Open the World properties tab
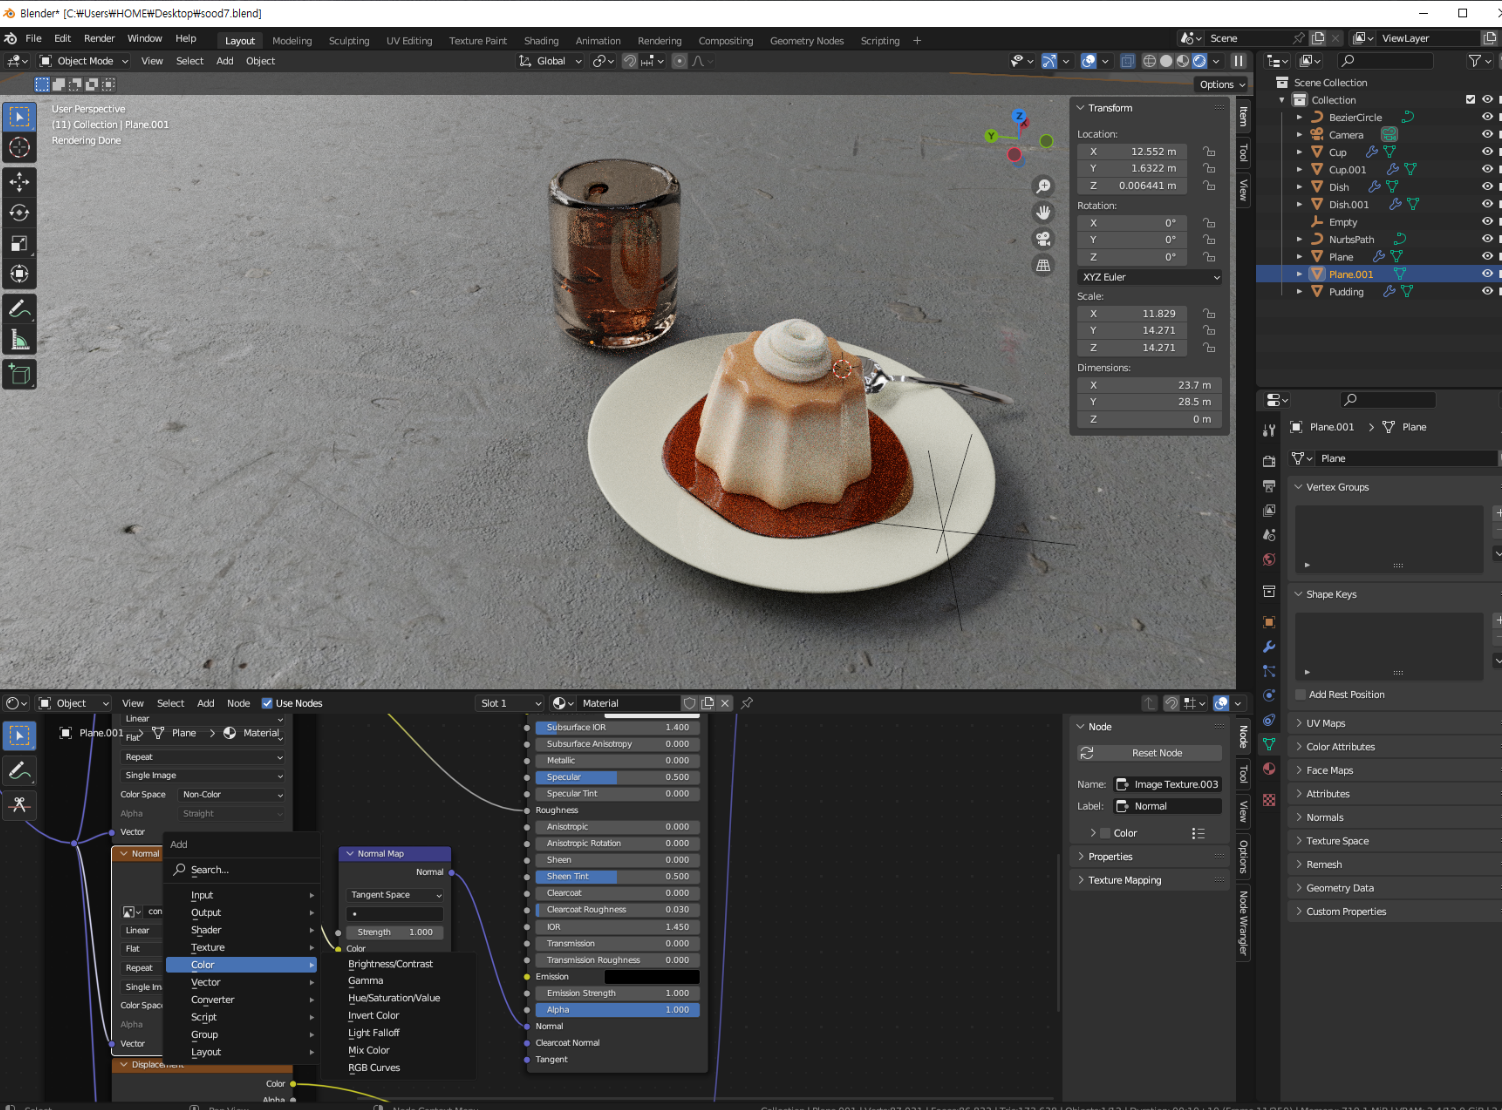Image resolution: width=1502 pixels, height=1110 pixels. (1269, 560)
